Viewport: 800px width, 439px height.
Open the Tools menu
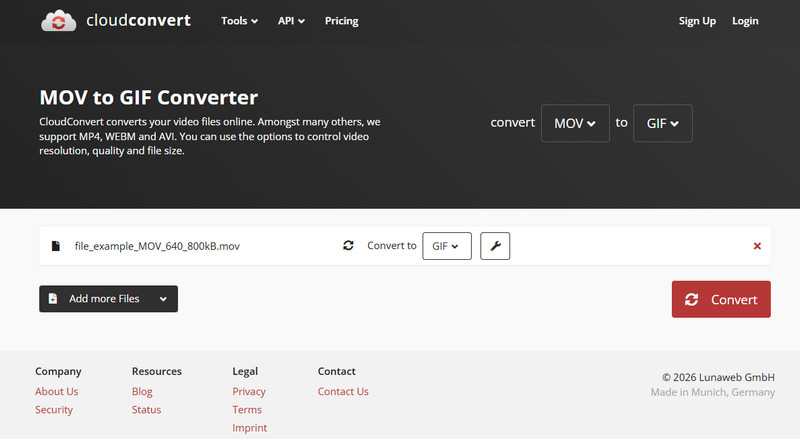pos(239,21)
